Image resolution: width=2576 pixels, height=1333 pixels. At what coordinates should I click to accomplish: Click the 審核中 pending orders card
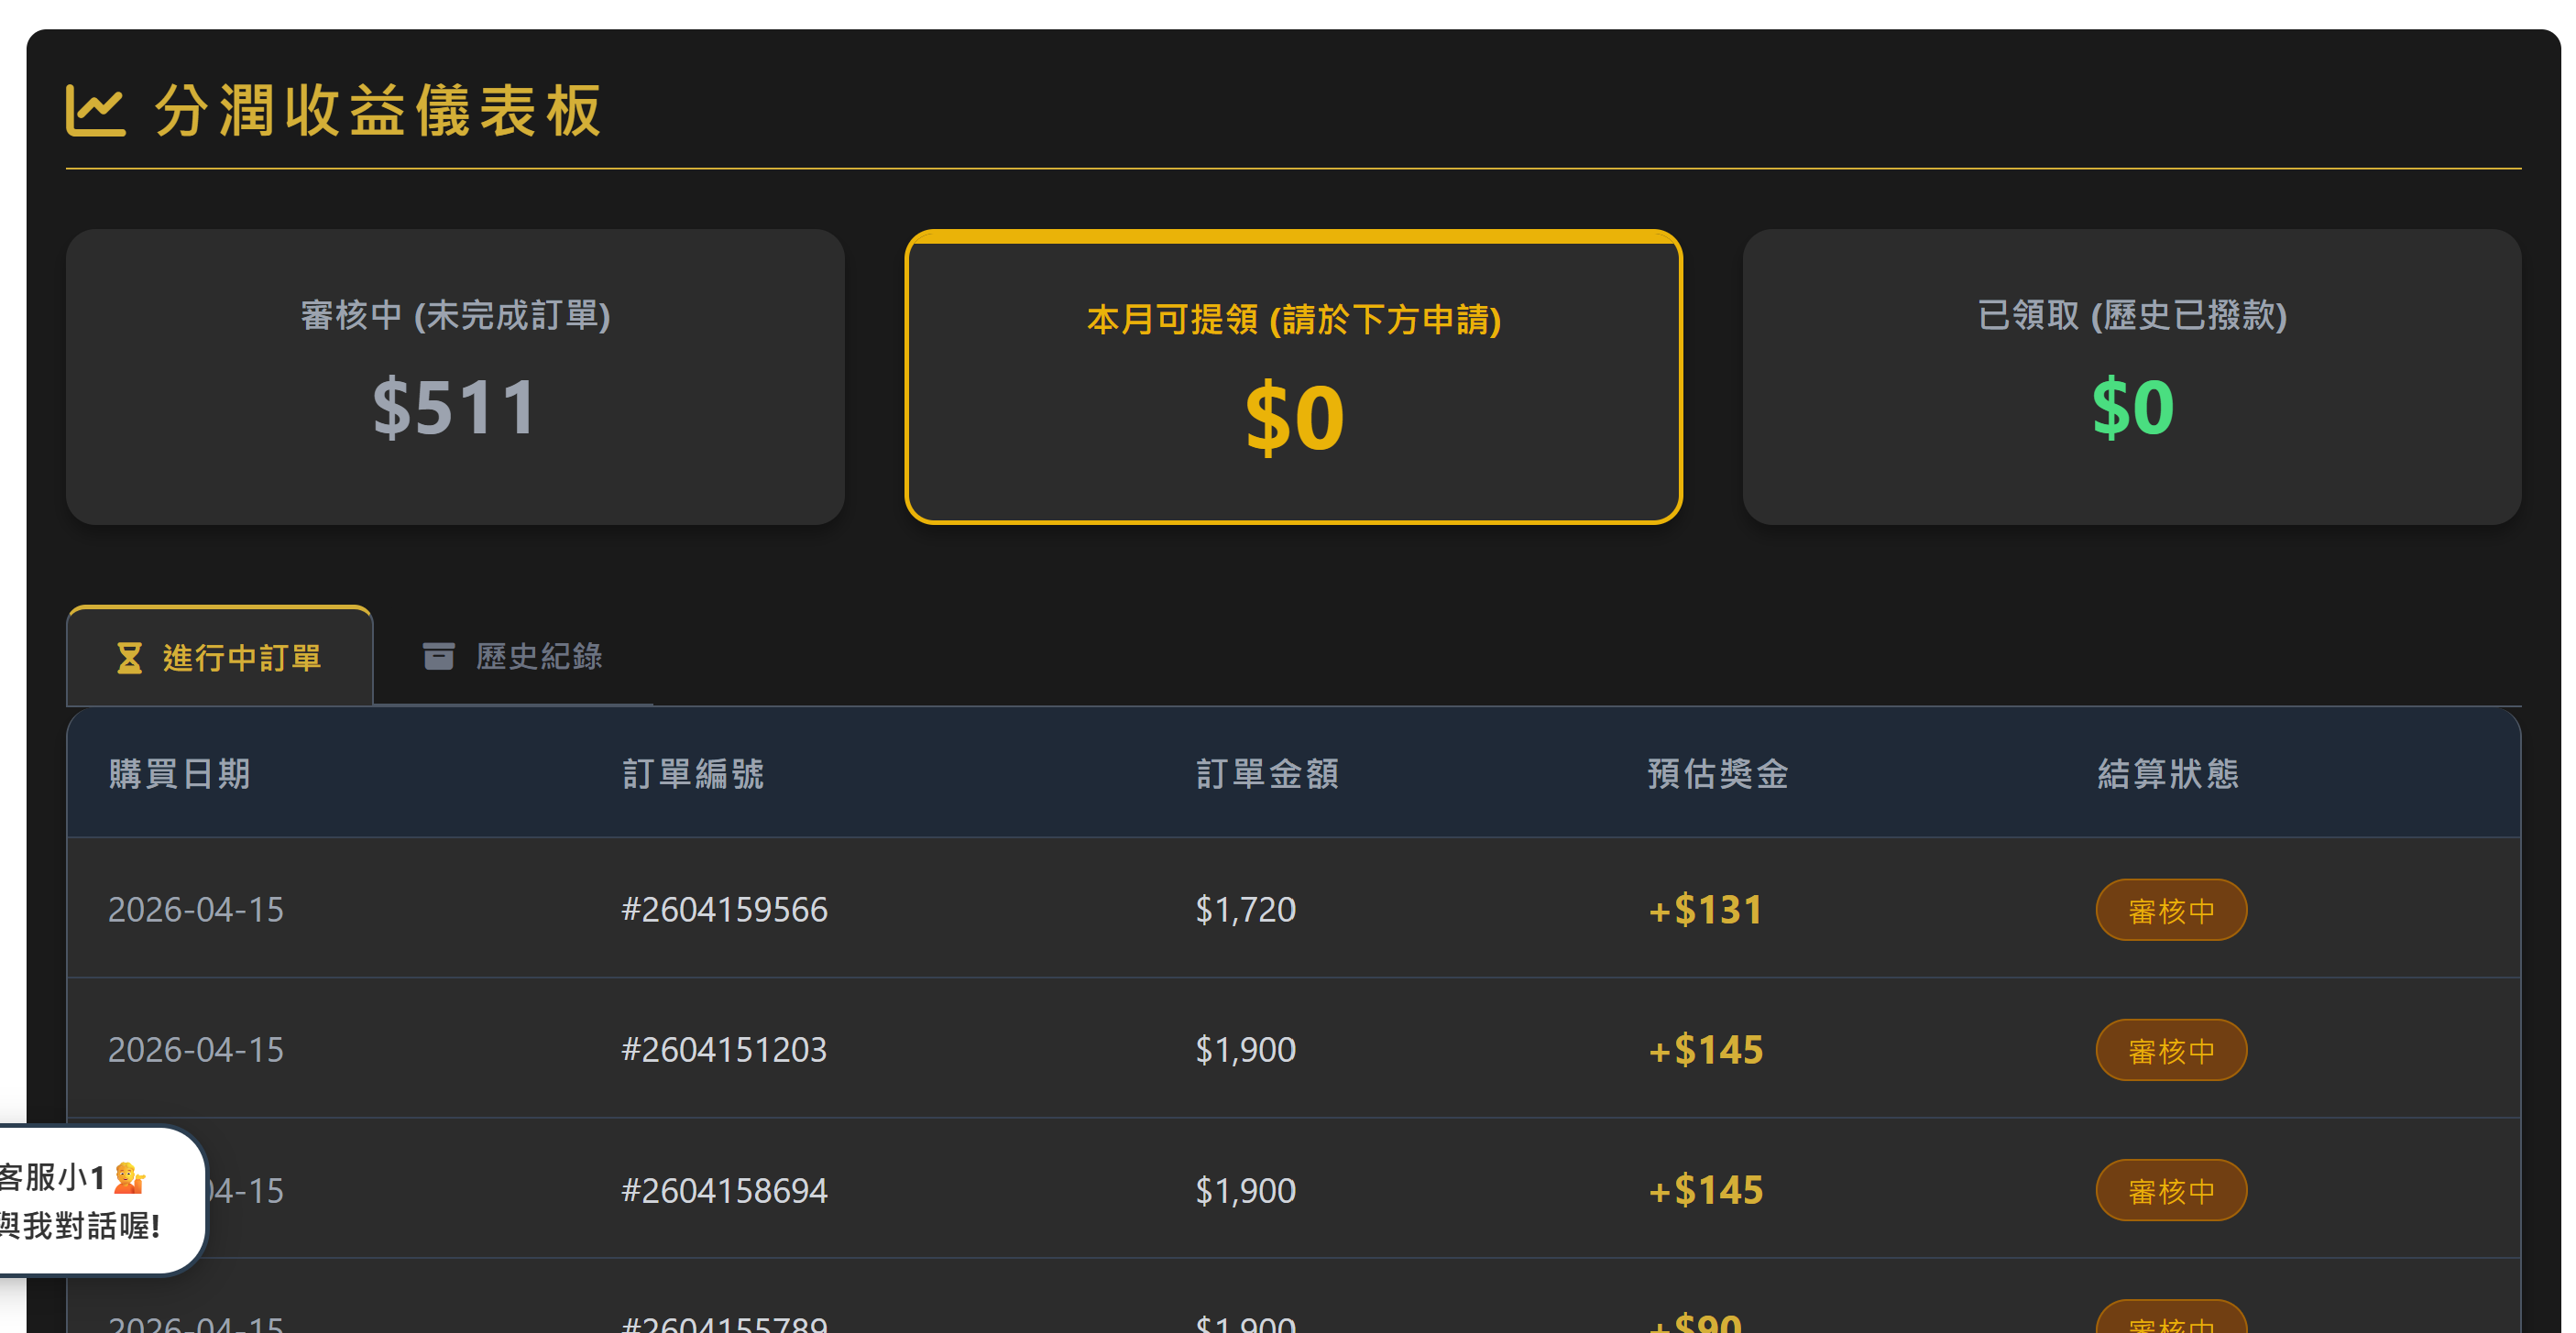coord(455,377)
